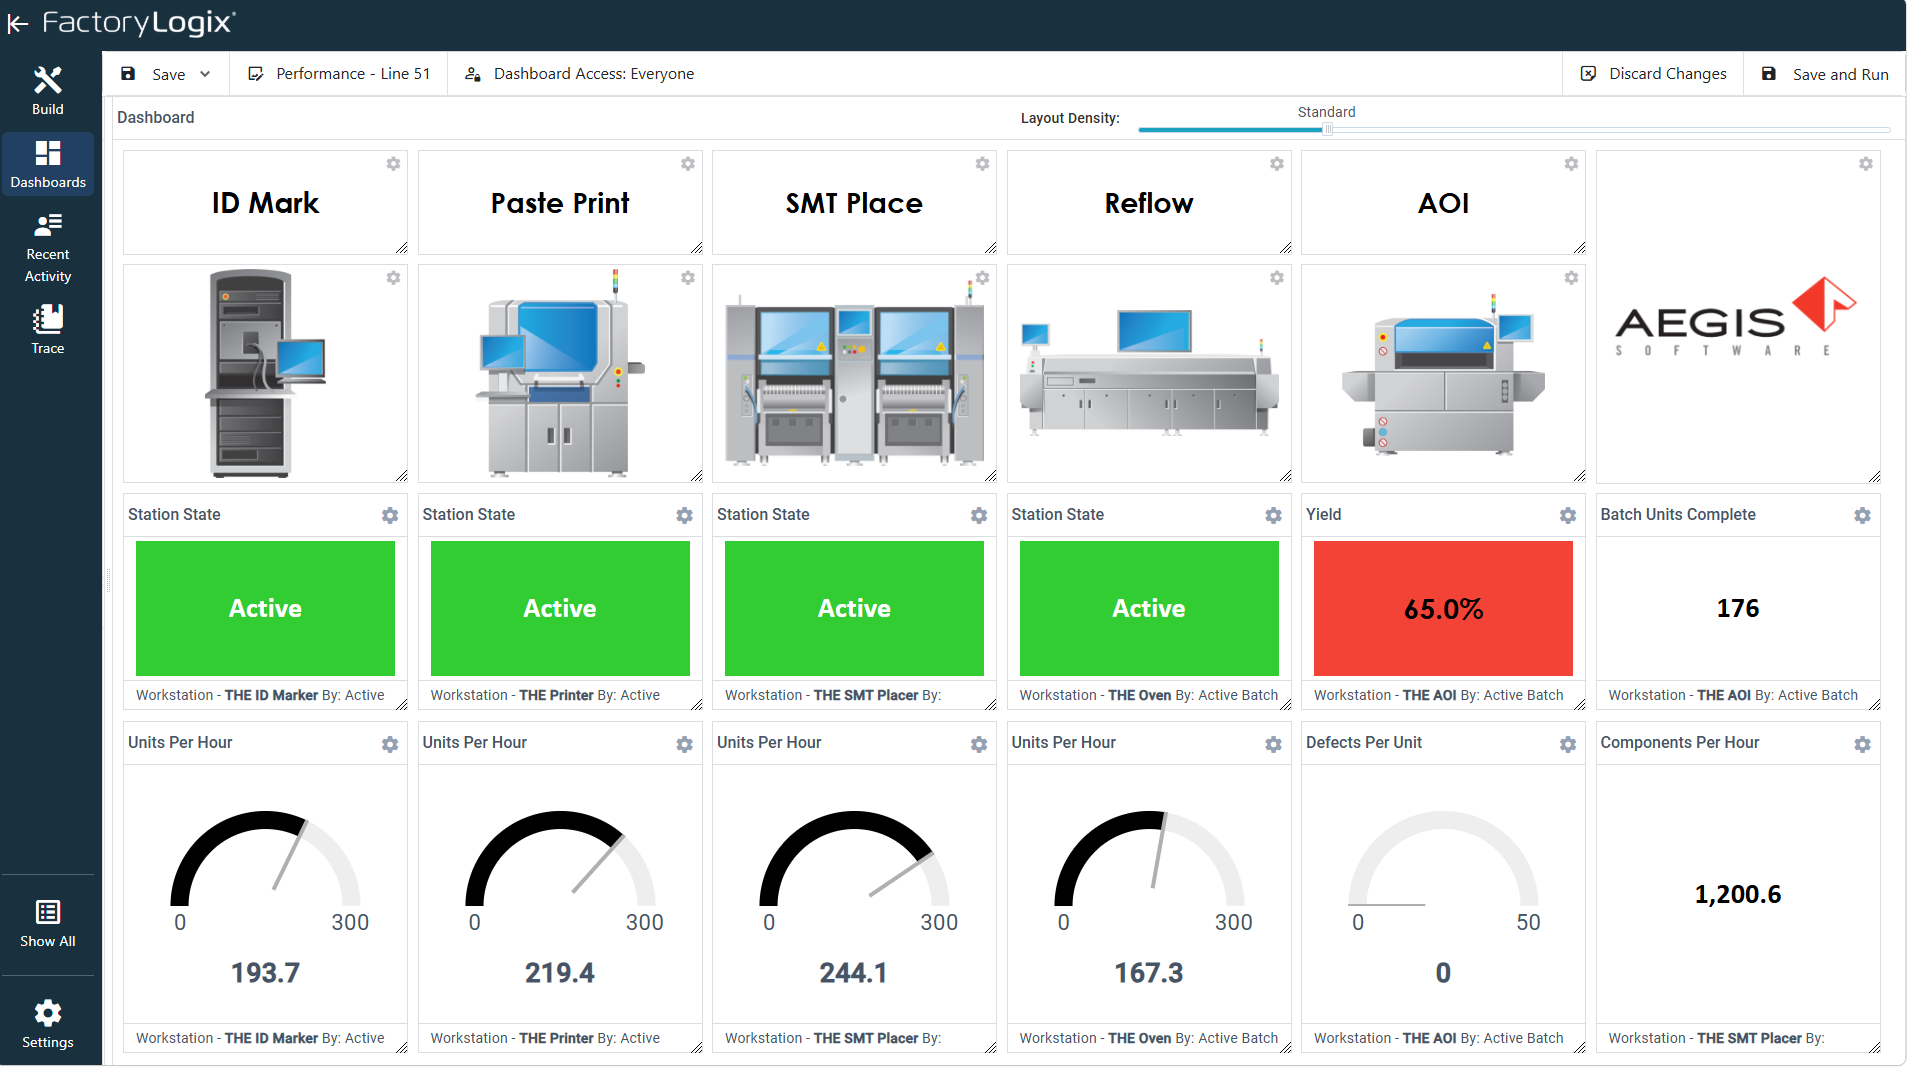Change Dashboard Access: Everyone setting
Viewport: 1910px width, 1069px height.
[x=580, y=74]
